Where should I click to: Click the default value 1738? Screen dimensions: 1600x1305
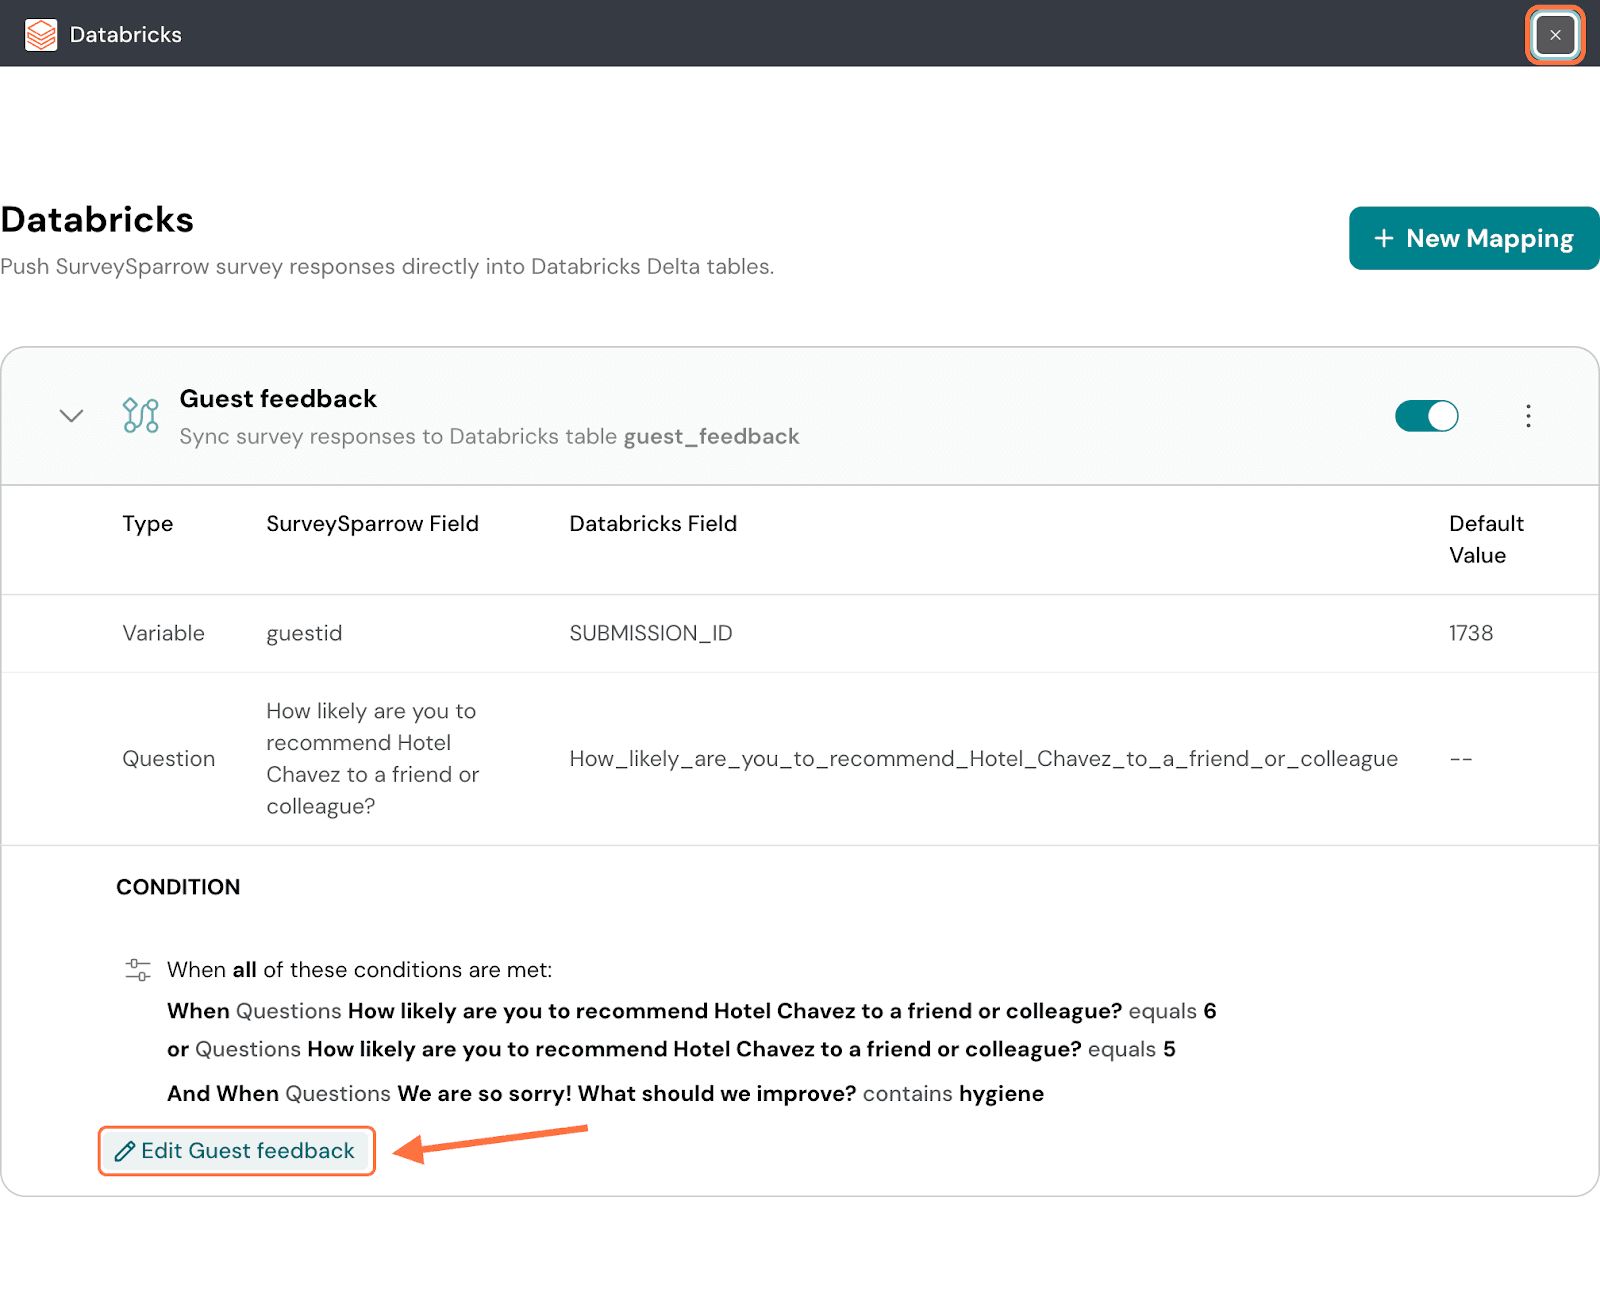click(1470, 633)
